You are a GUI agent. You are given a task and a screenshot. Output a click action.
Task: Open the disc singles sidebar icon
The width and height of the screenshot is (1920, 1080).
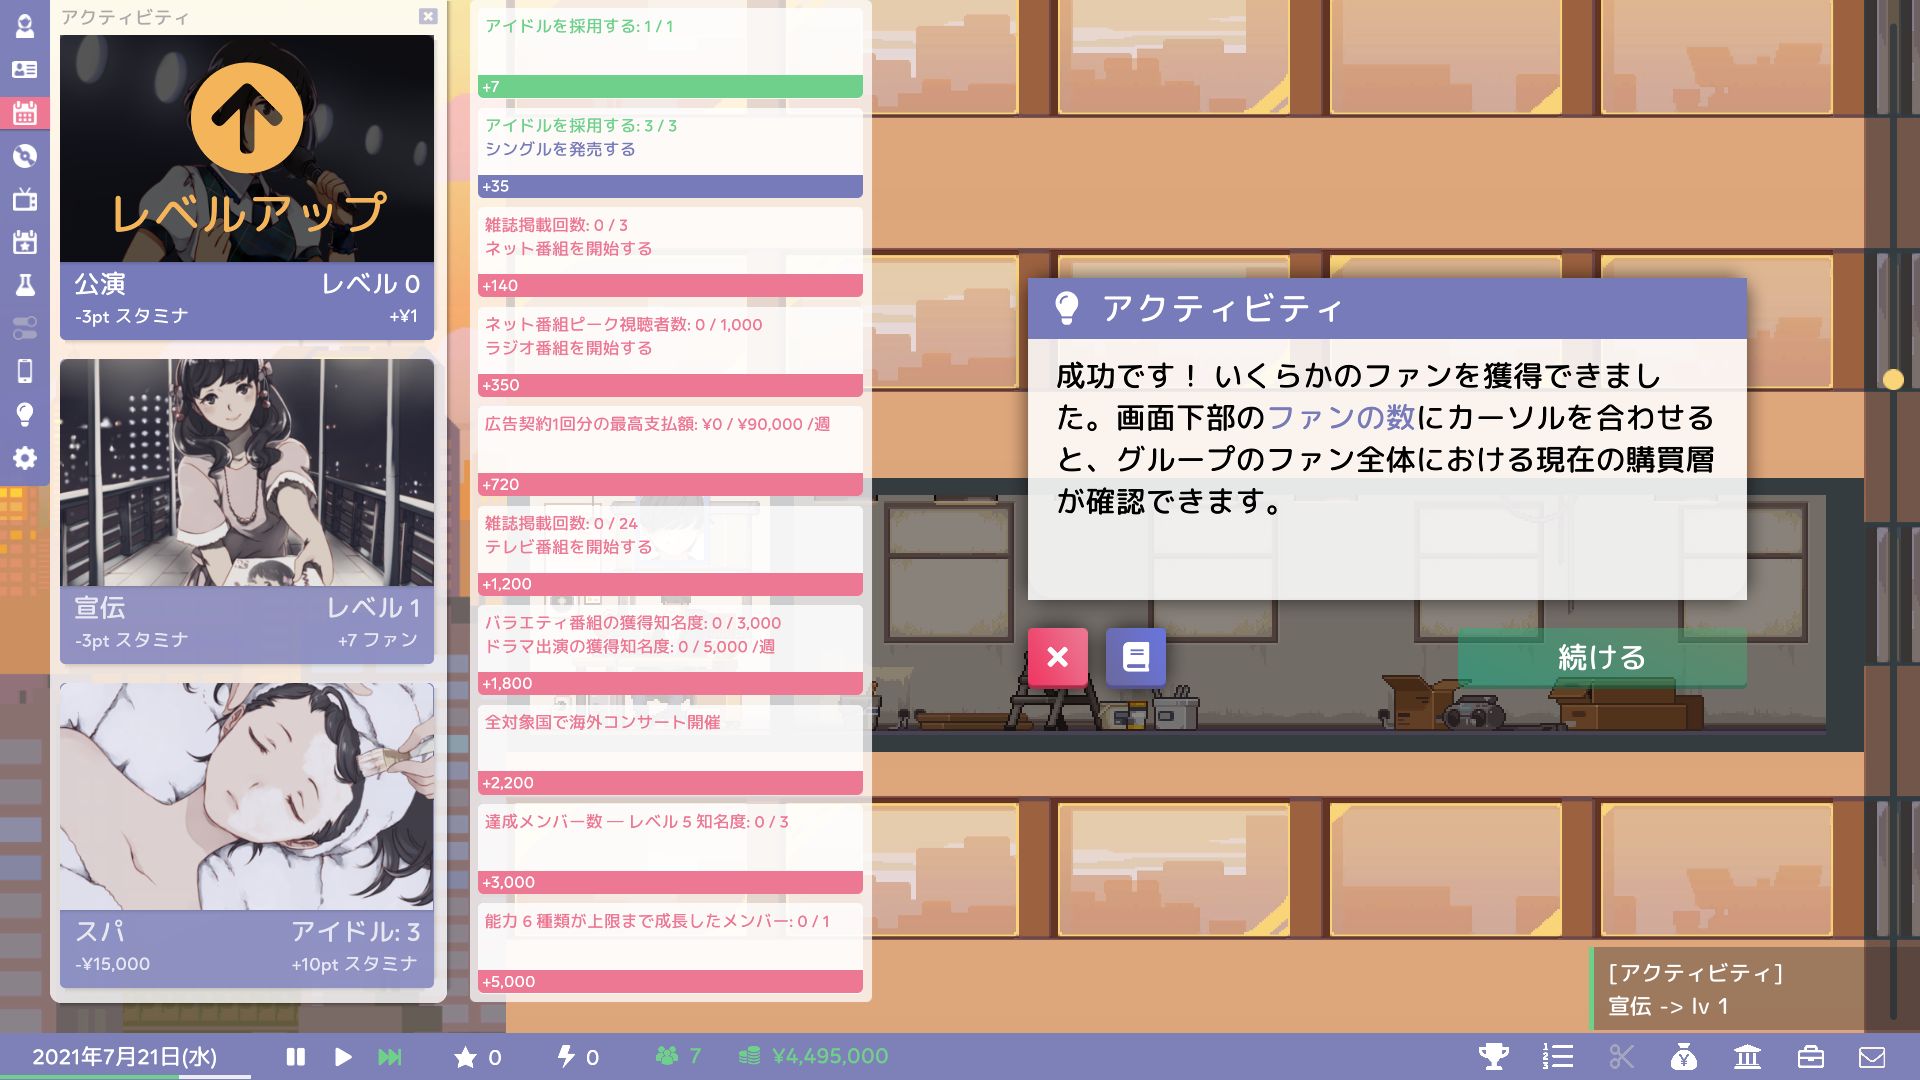pyautogui.click(x=24, y=156)
